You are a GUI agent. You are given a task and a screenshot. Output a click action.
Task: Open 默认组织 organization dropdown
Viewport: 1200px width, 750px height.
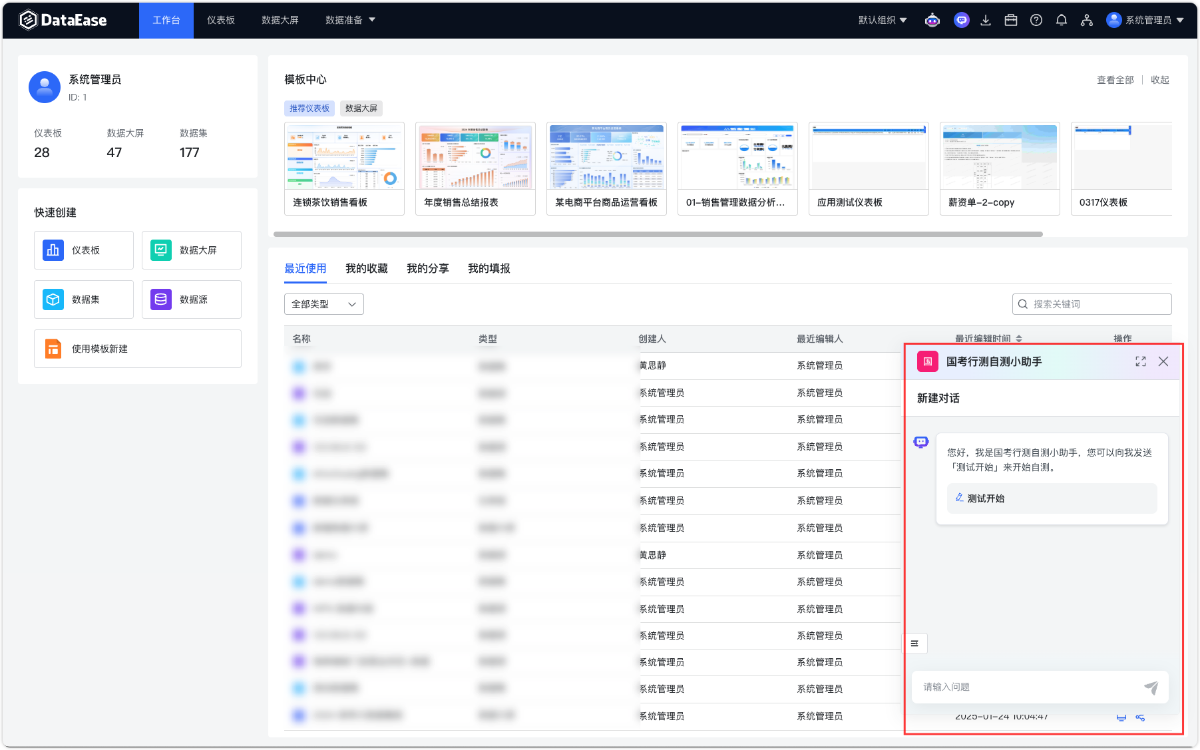click(883, 20)
